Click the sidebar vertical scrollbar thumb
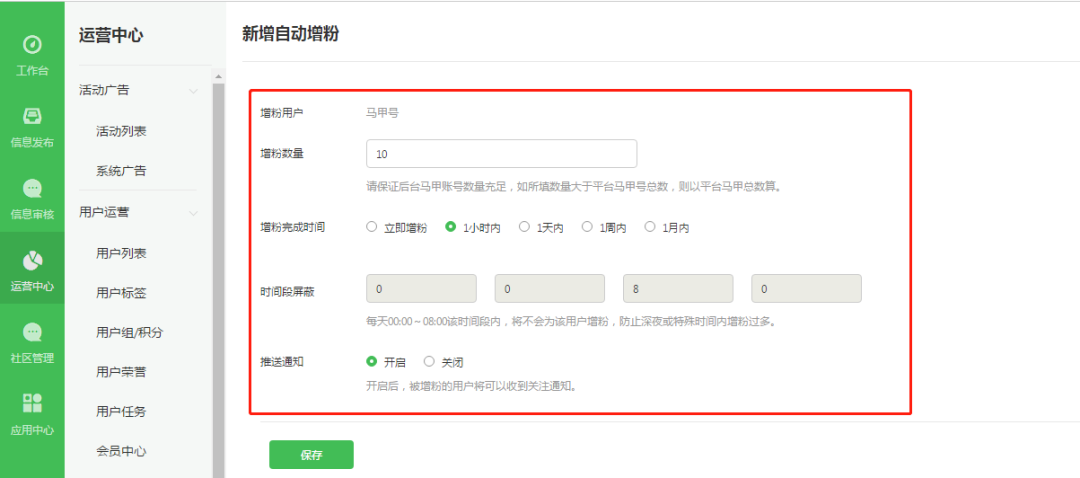Image resolution: width=1080 pixels, height=478 pixels. pos(218,279)
